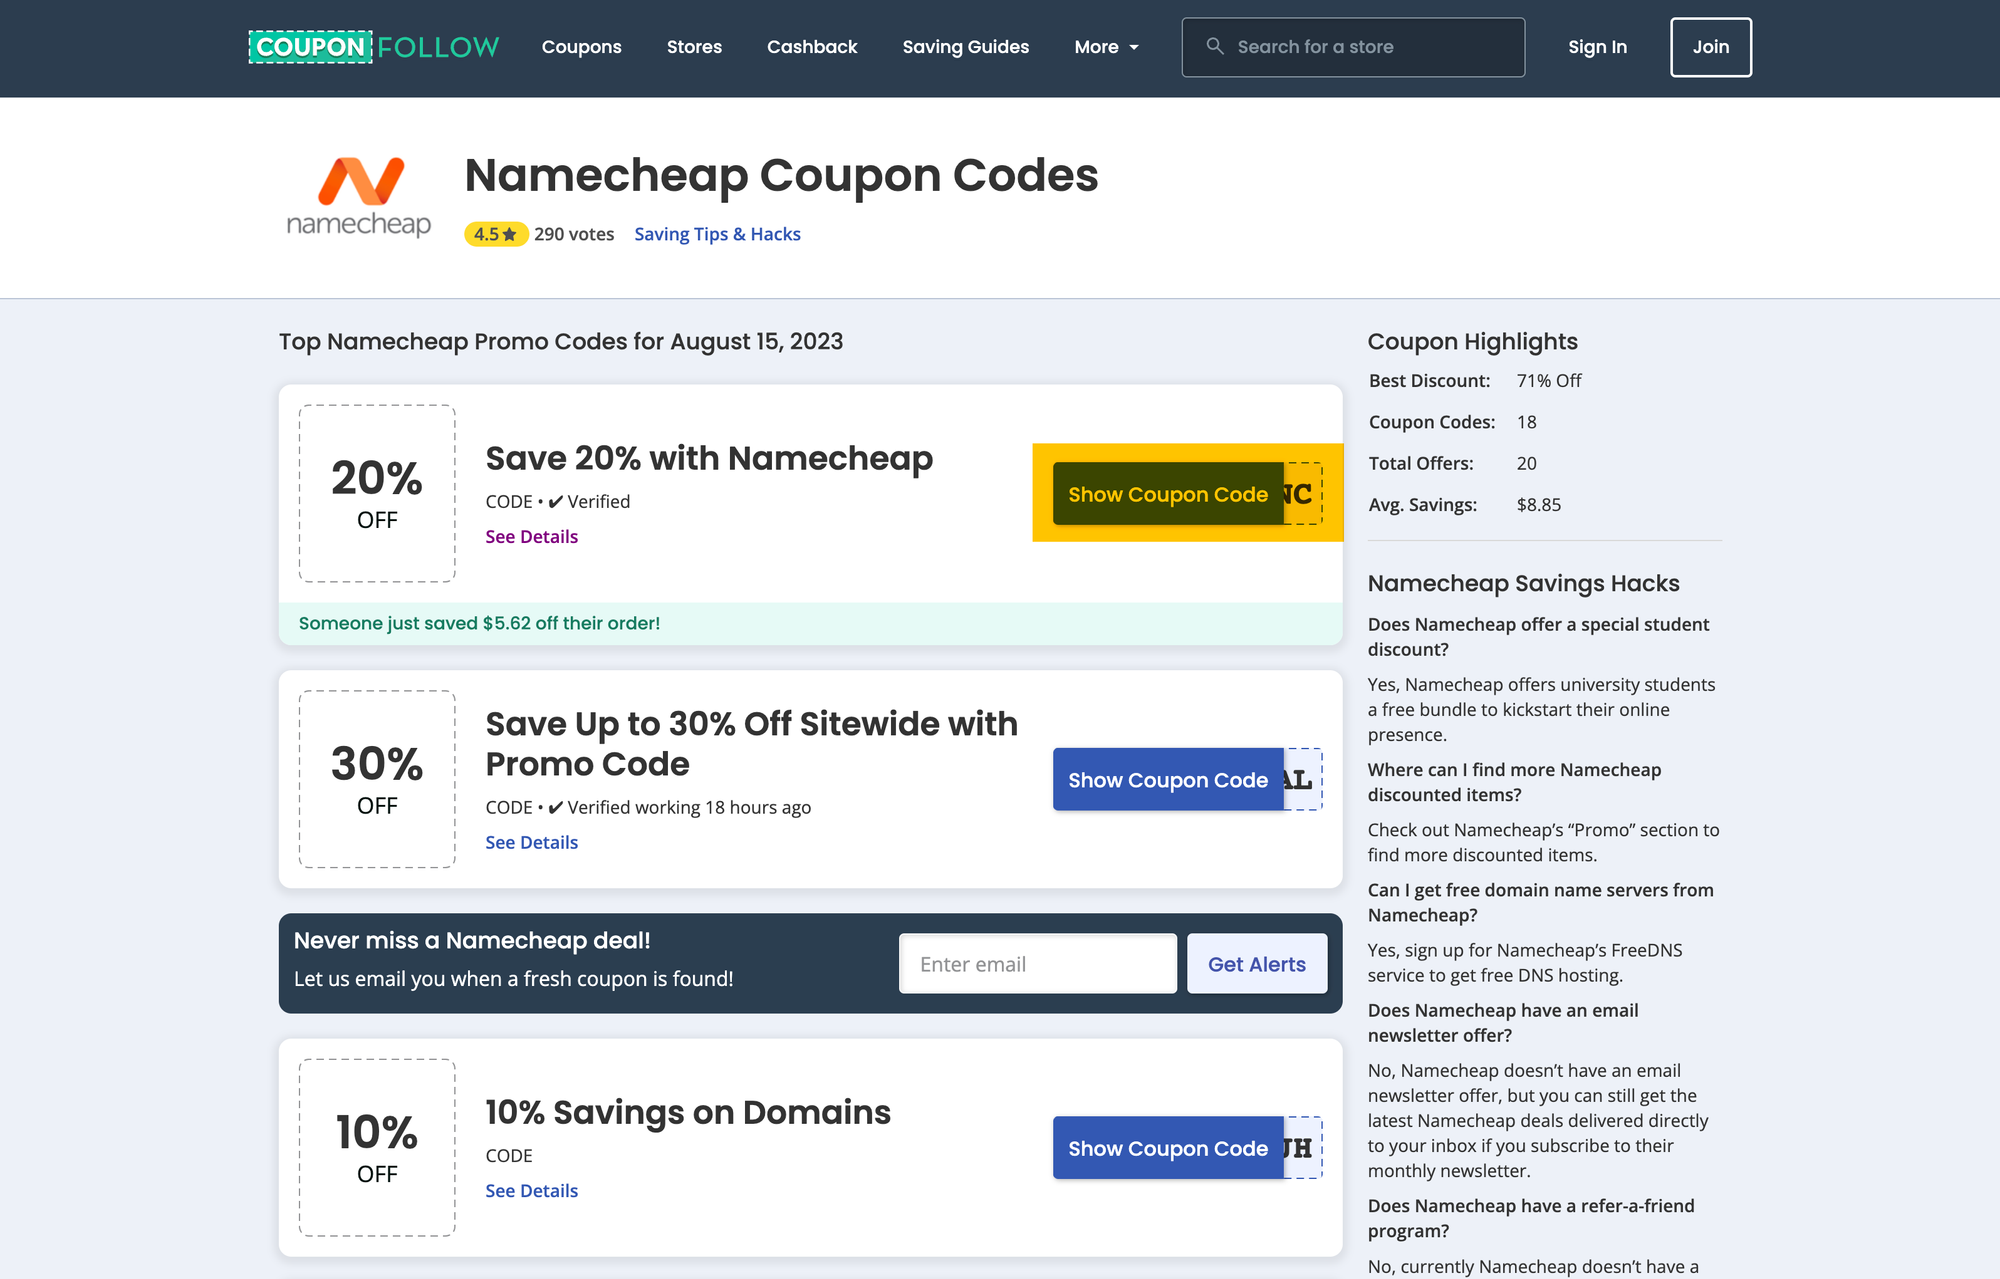Click the 290 votes text
The image size is (2000, 1279).
[574, 234]
